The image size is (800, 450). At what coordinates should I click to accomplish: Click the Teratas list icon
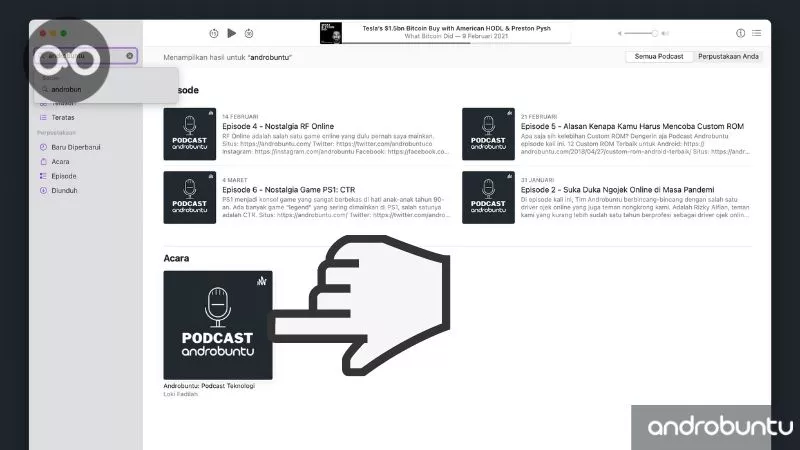43,117
